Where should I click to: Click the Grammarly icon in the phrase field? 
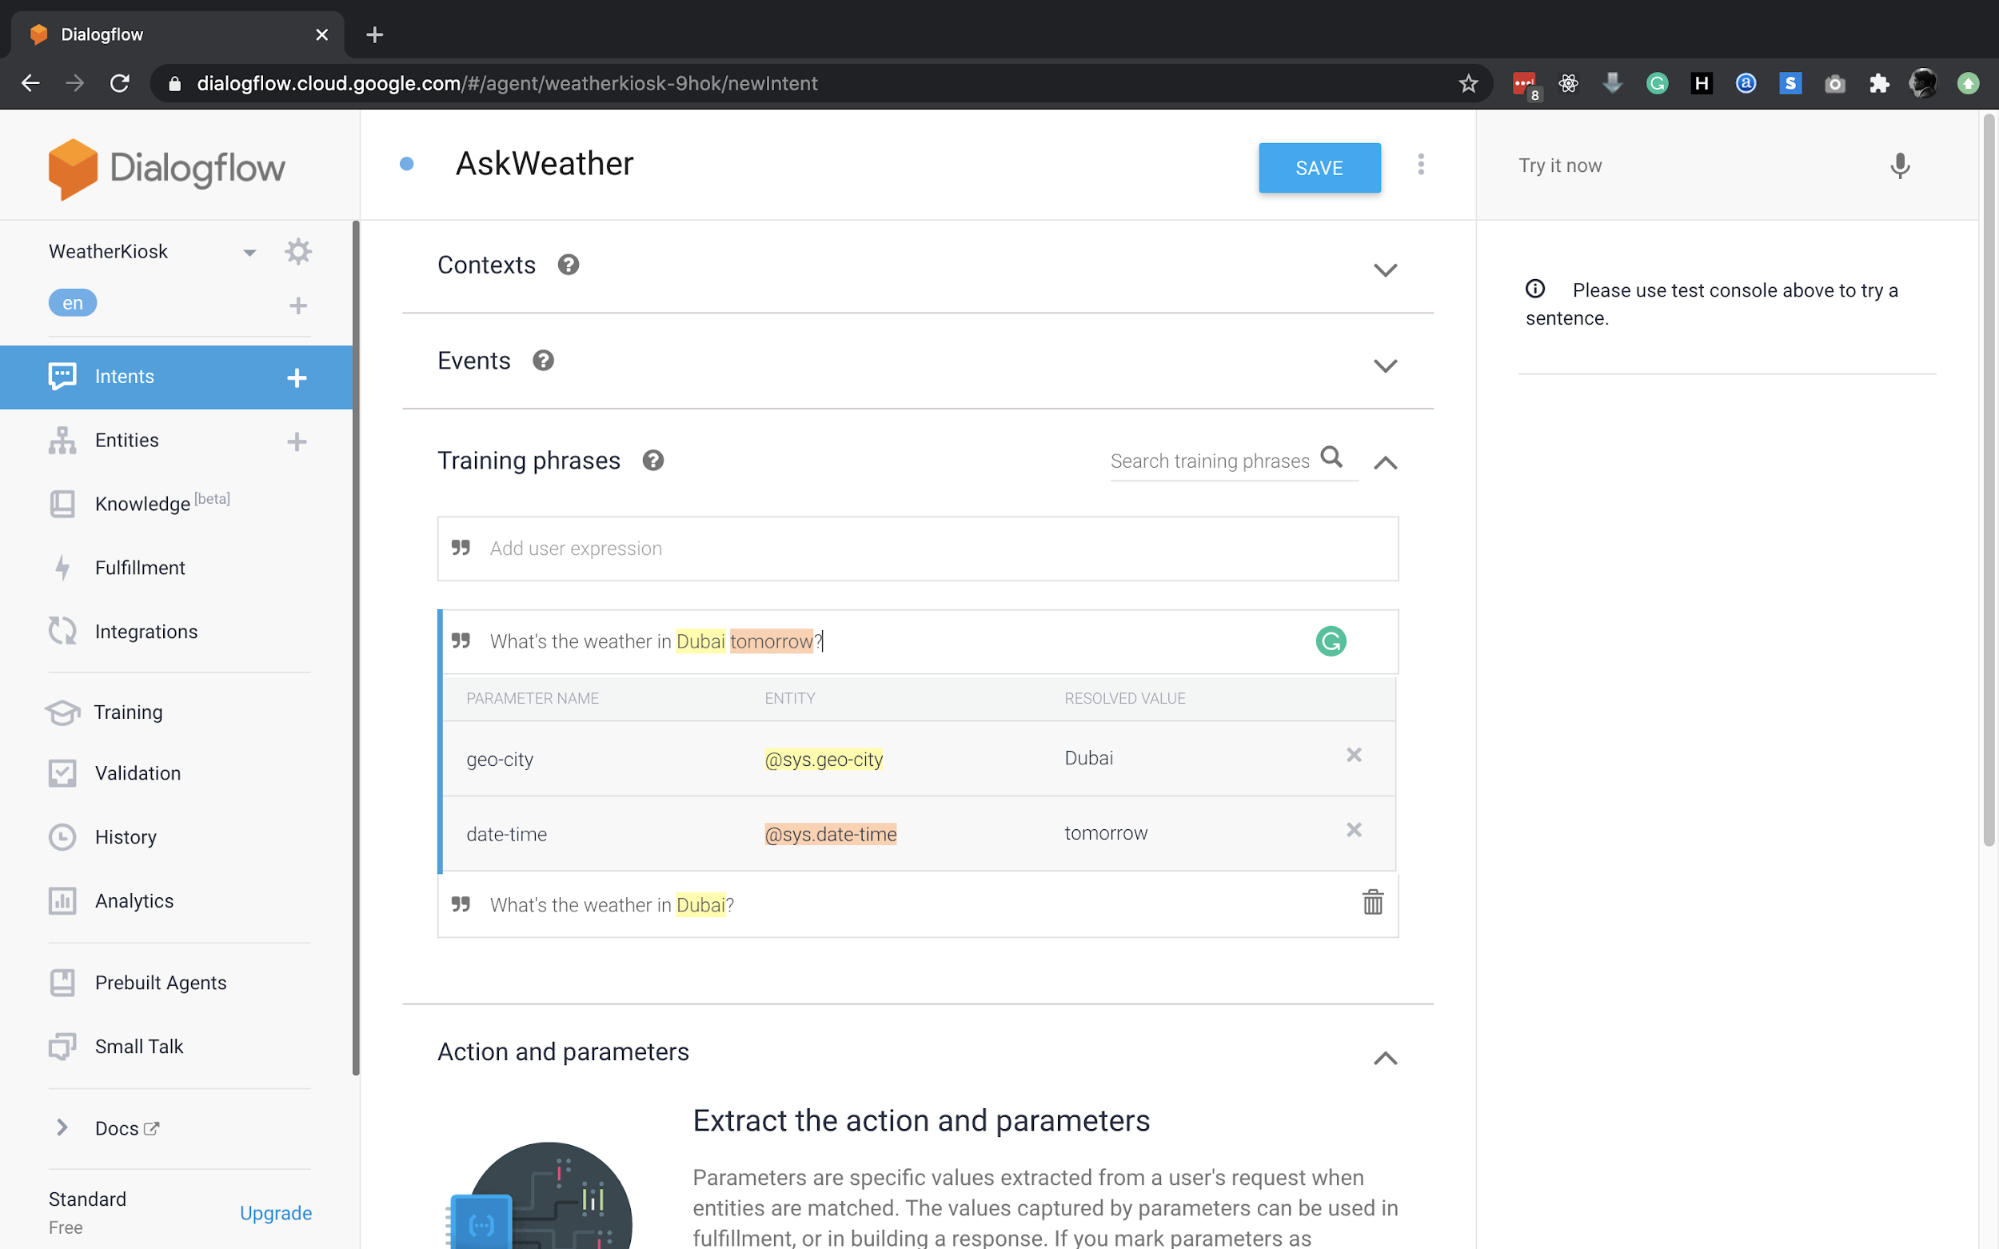[1330, 641]
